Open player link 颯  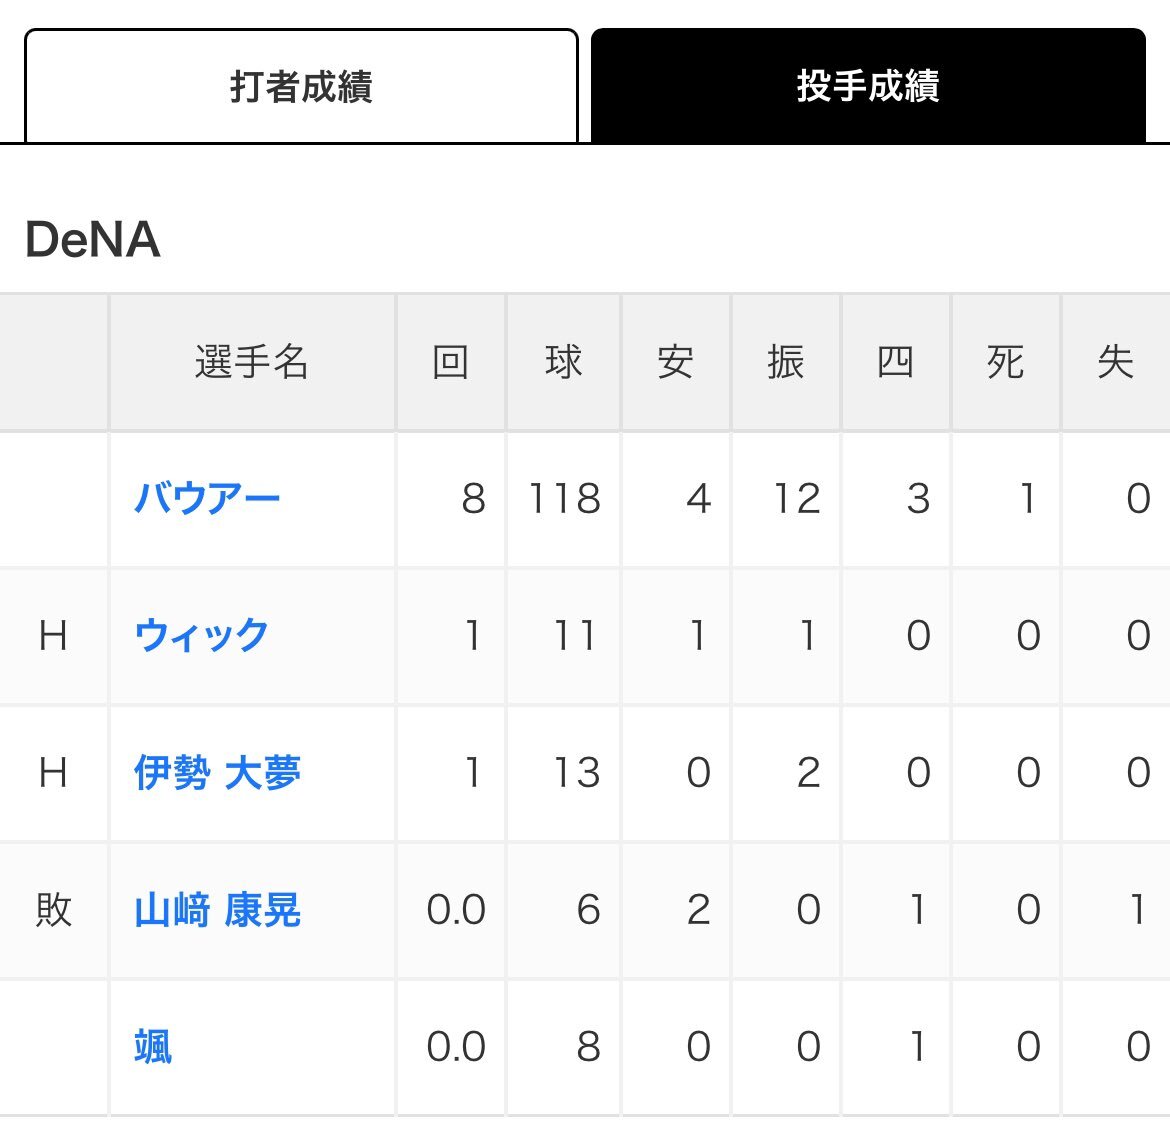coord(153,1046)
